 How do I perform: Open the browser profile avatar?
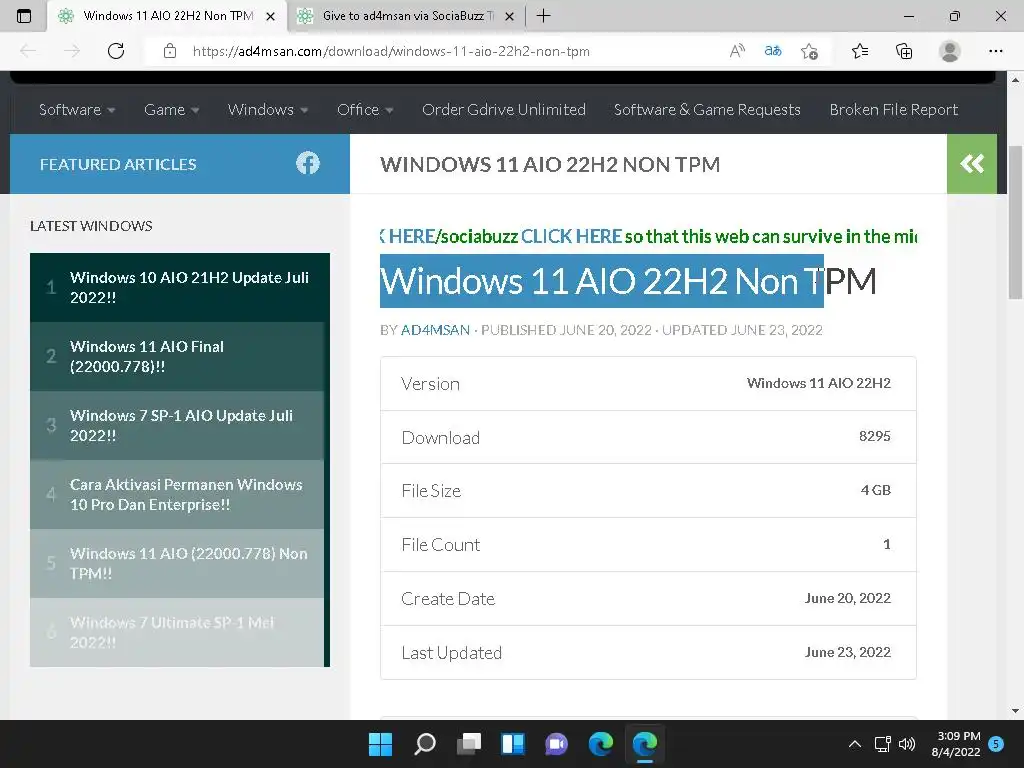[950, 51]
